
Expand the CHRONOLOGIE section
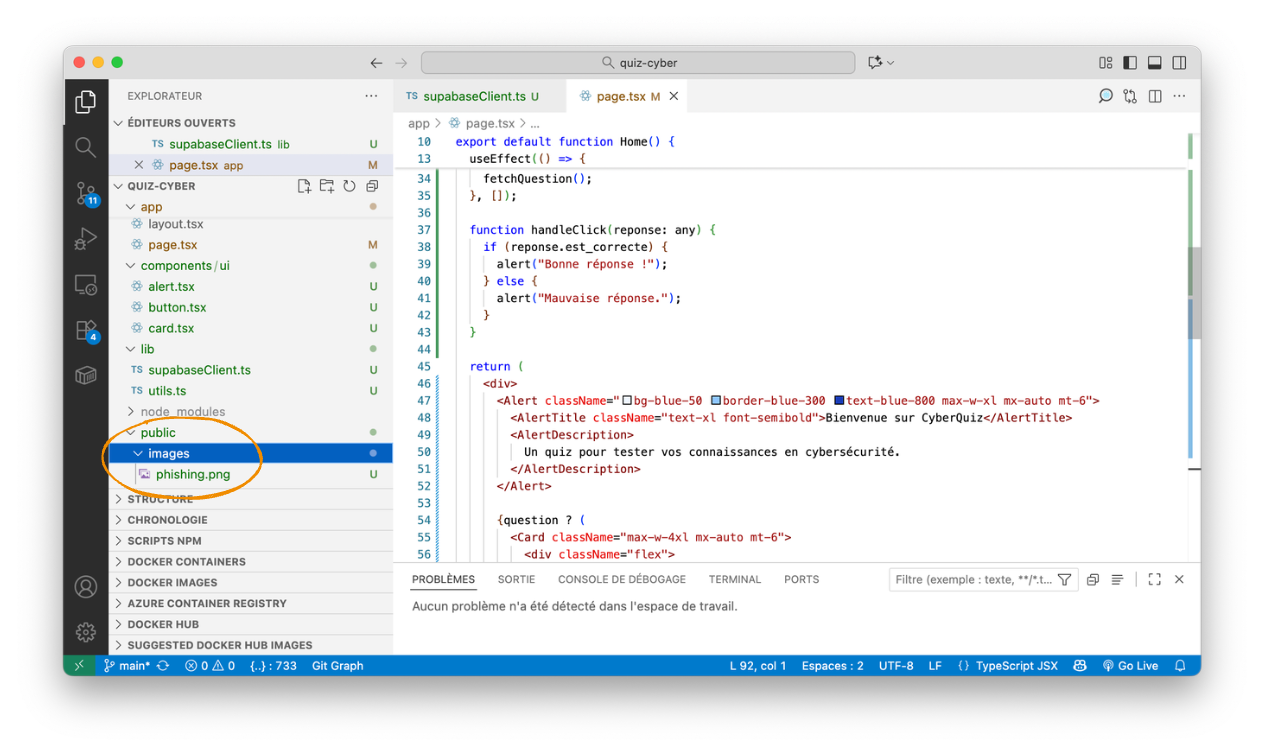[167, 520]
